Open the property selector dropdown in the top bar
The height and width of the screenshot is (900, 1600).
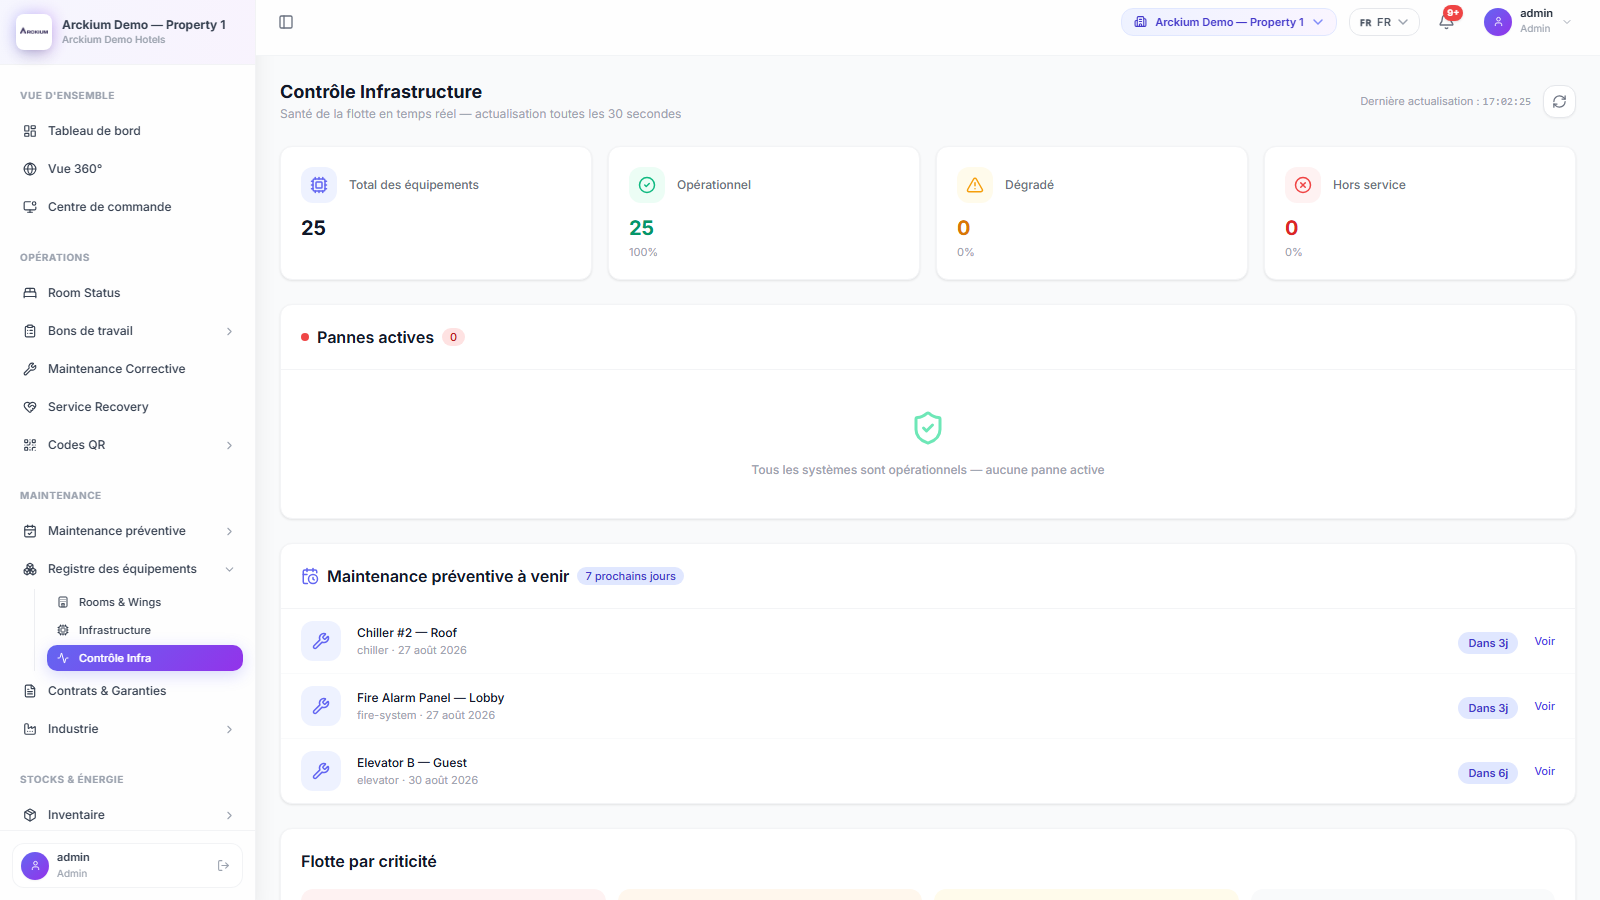[1228, 22]
